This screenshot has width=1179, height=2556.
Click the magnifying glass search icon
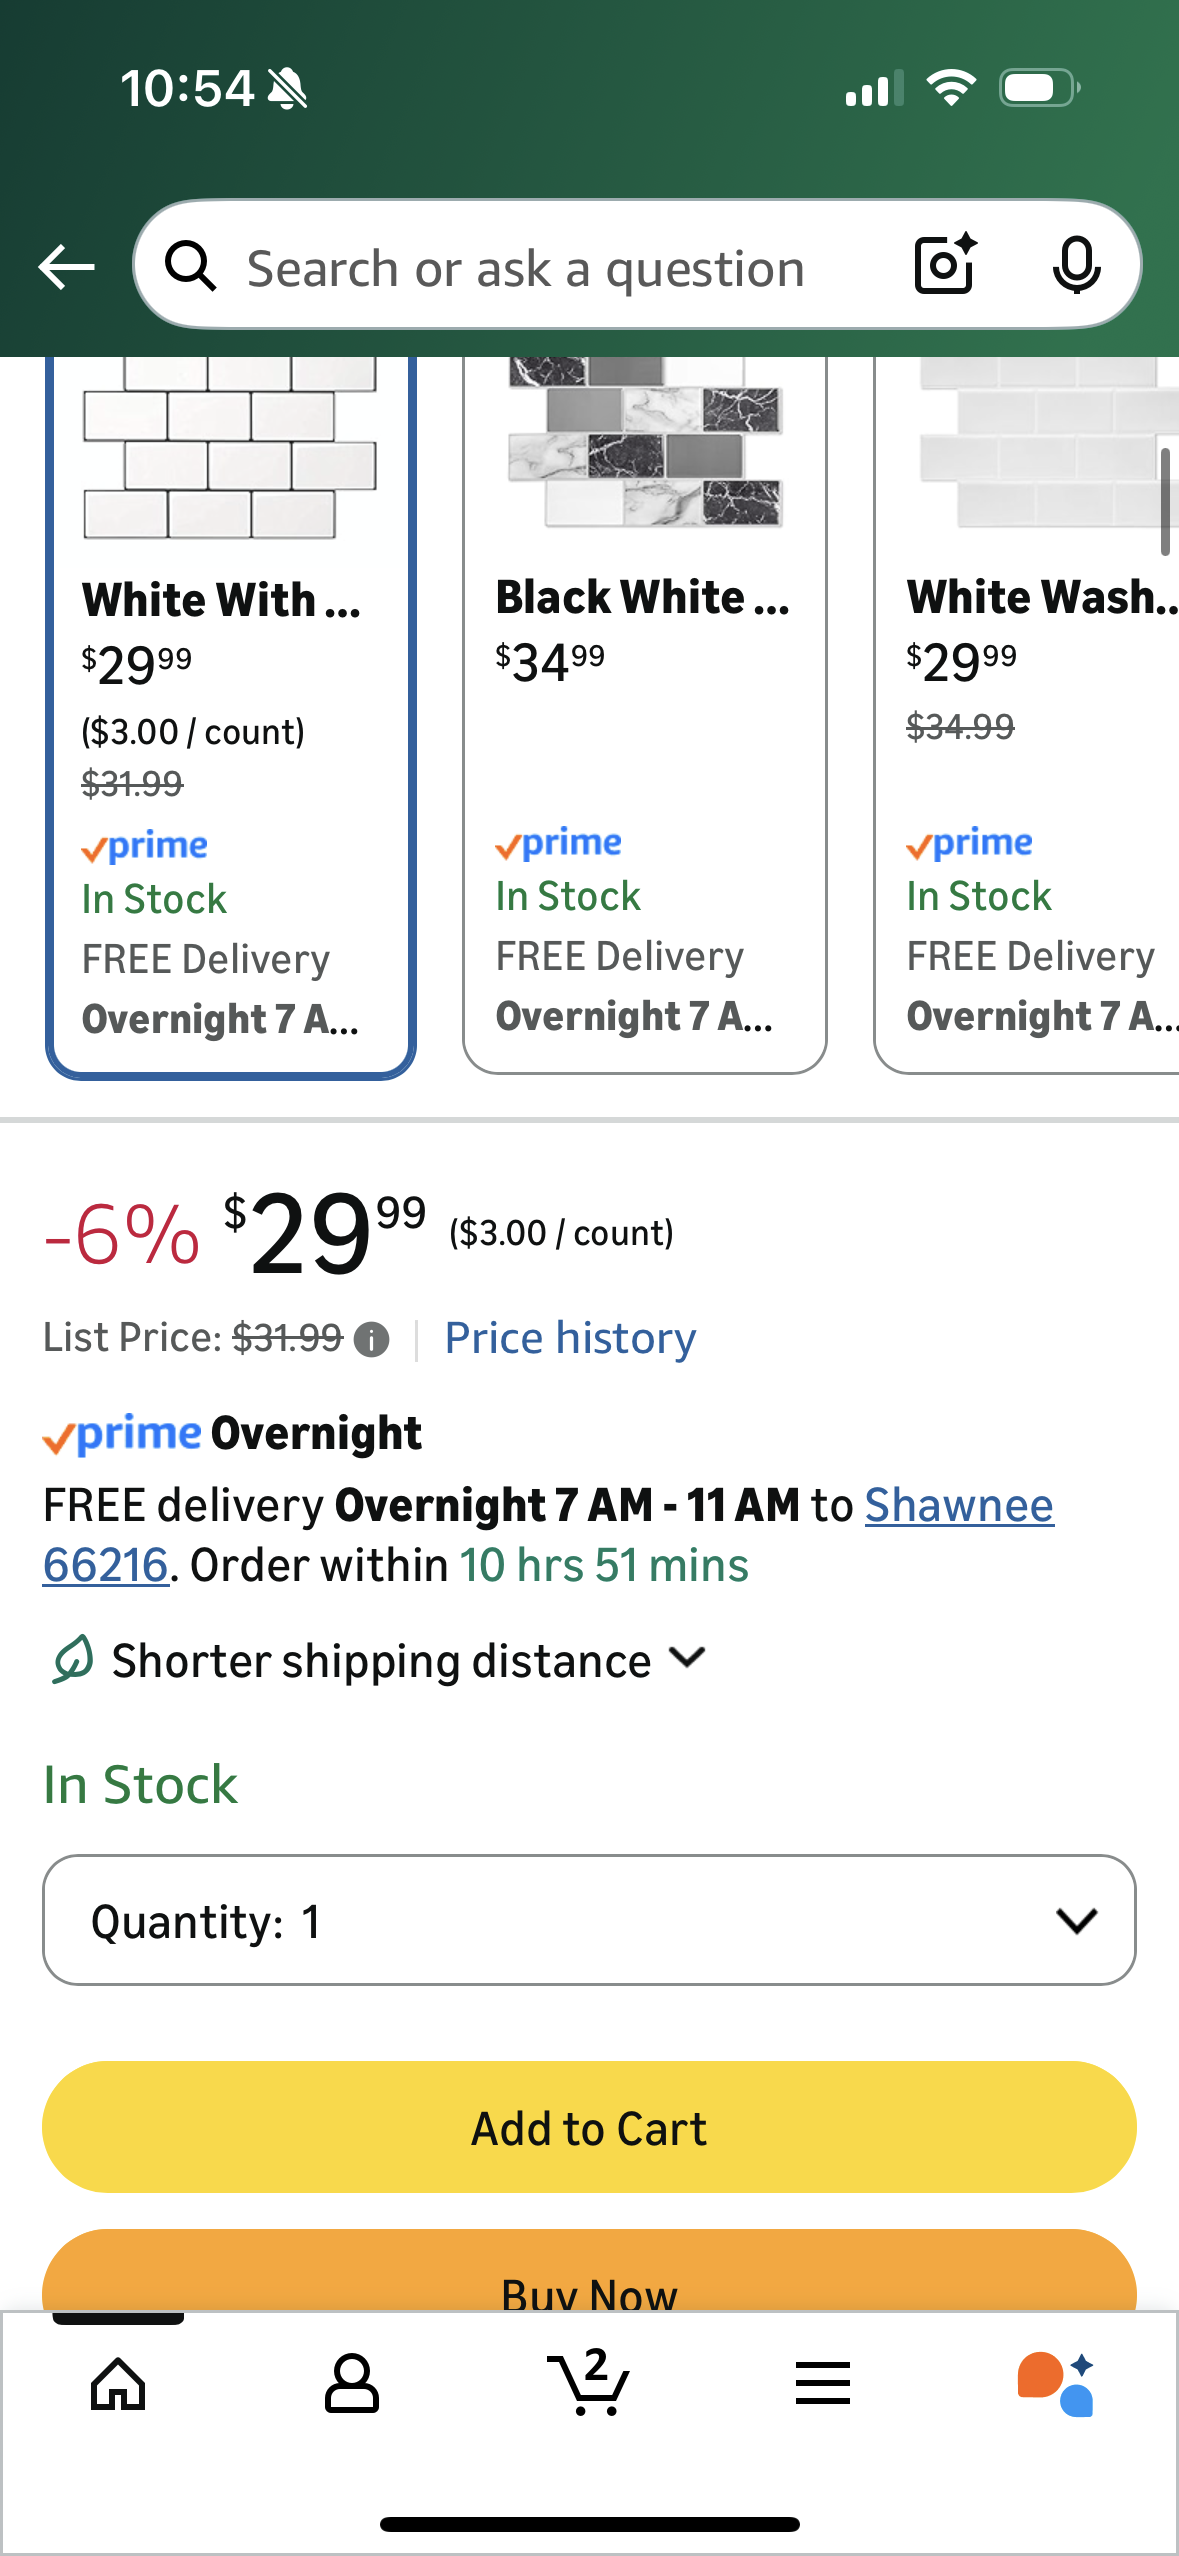coord(190,267)
